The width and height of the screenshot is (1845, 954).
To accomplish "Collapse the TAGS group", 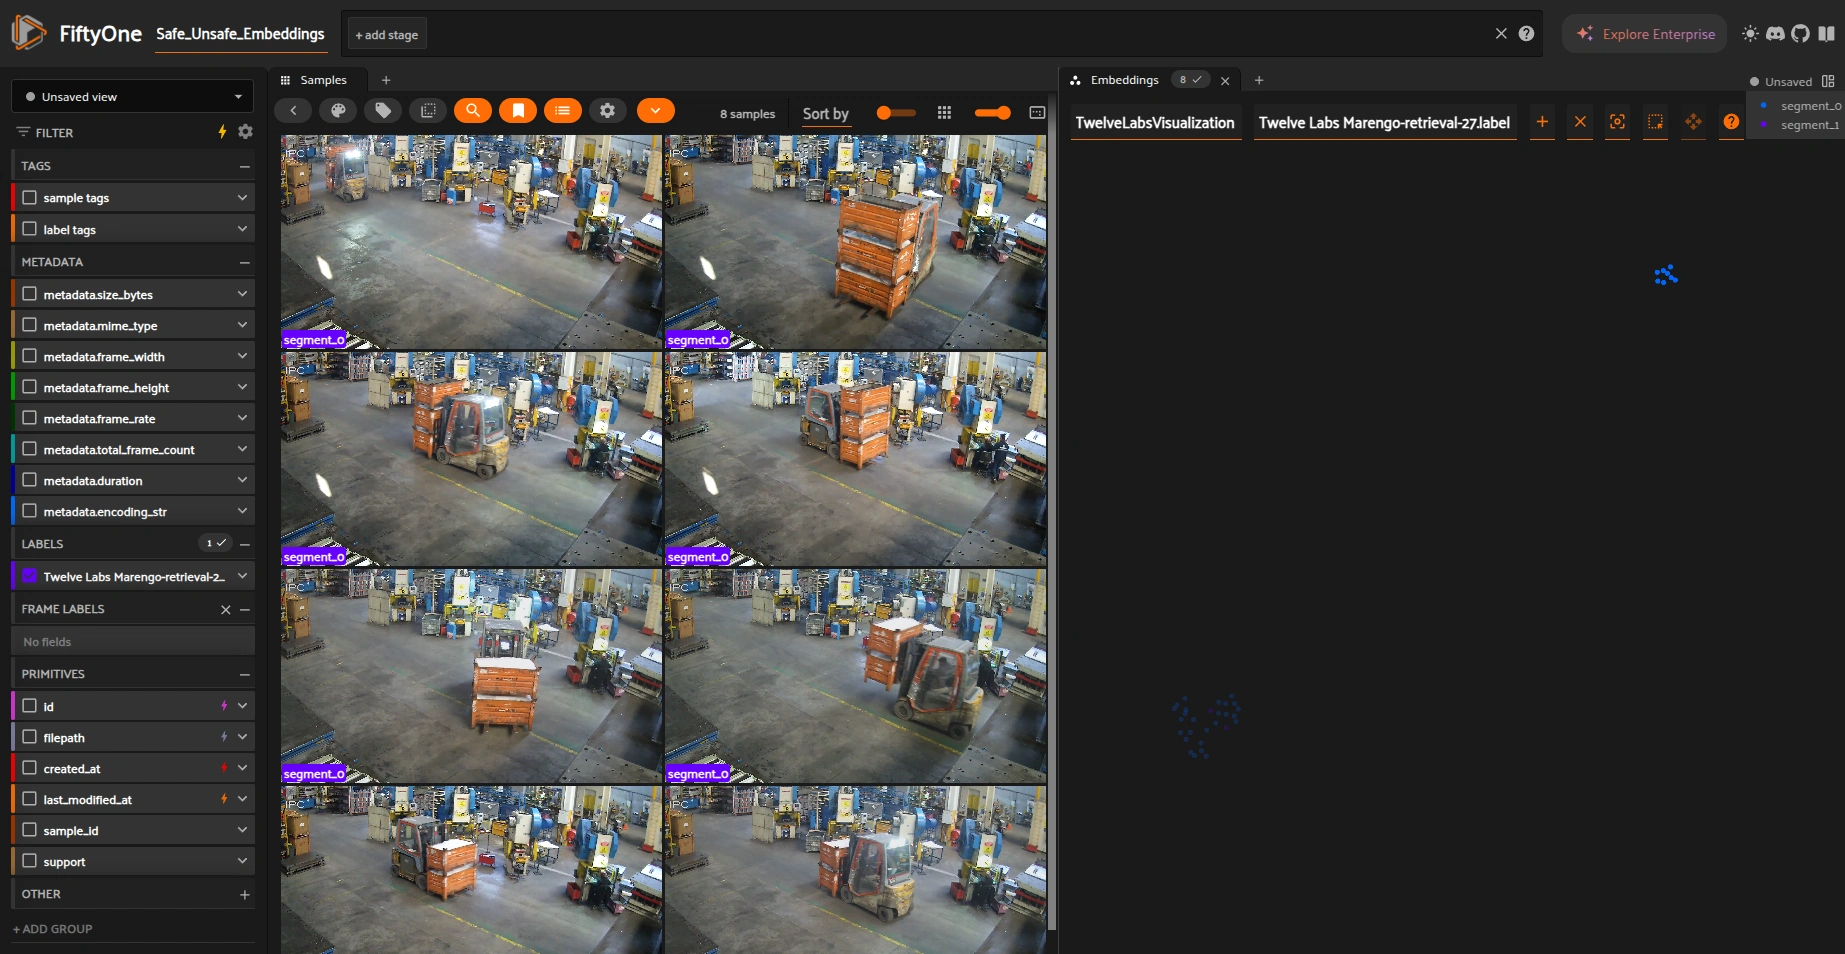I will pos(245,166).
